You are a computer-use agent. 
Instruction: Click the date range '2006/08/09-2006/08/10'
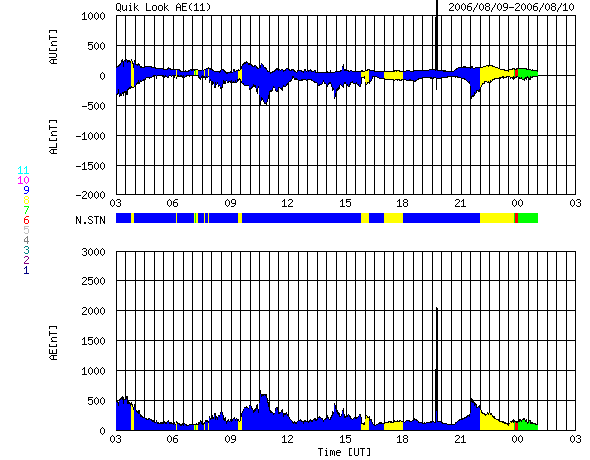[x=511, y=7]
